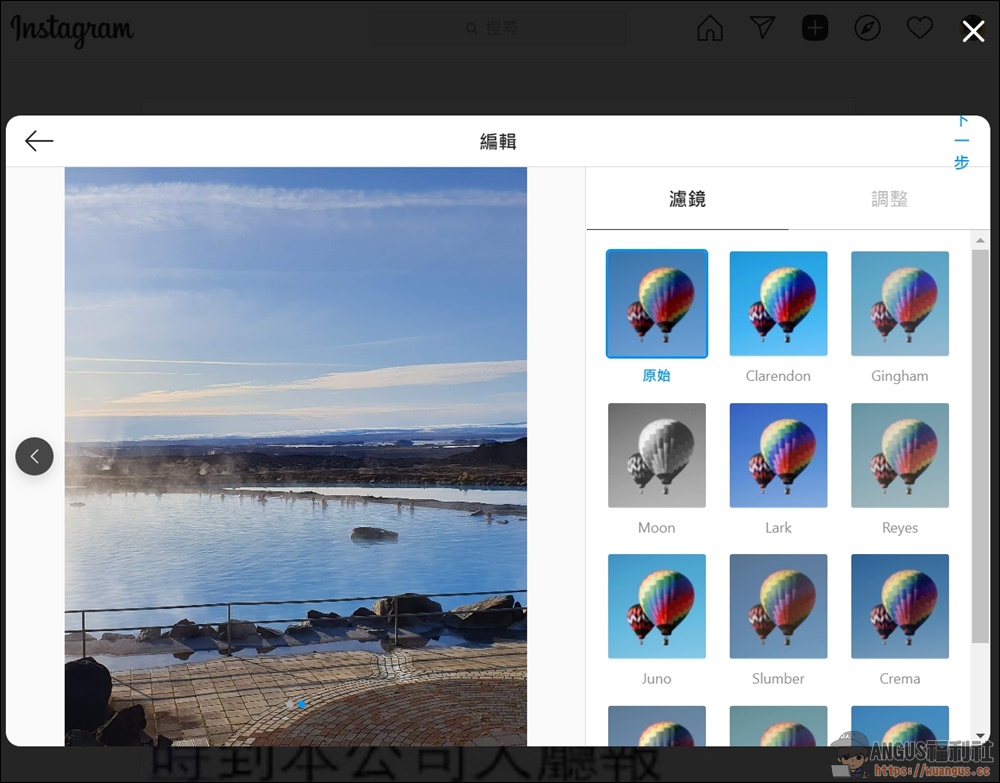
Task: Choose the Moon black-and-white filter
Action: click(x=657, y=455)
